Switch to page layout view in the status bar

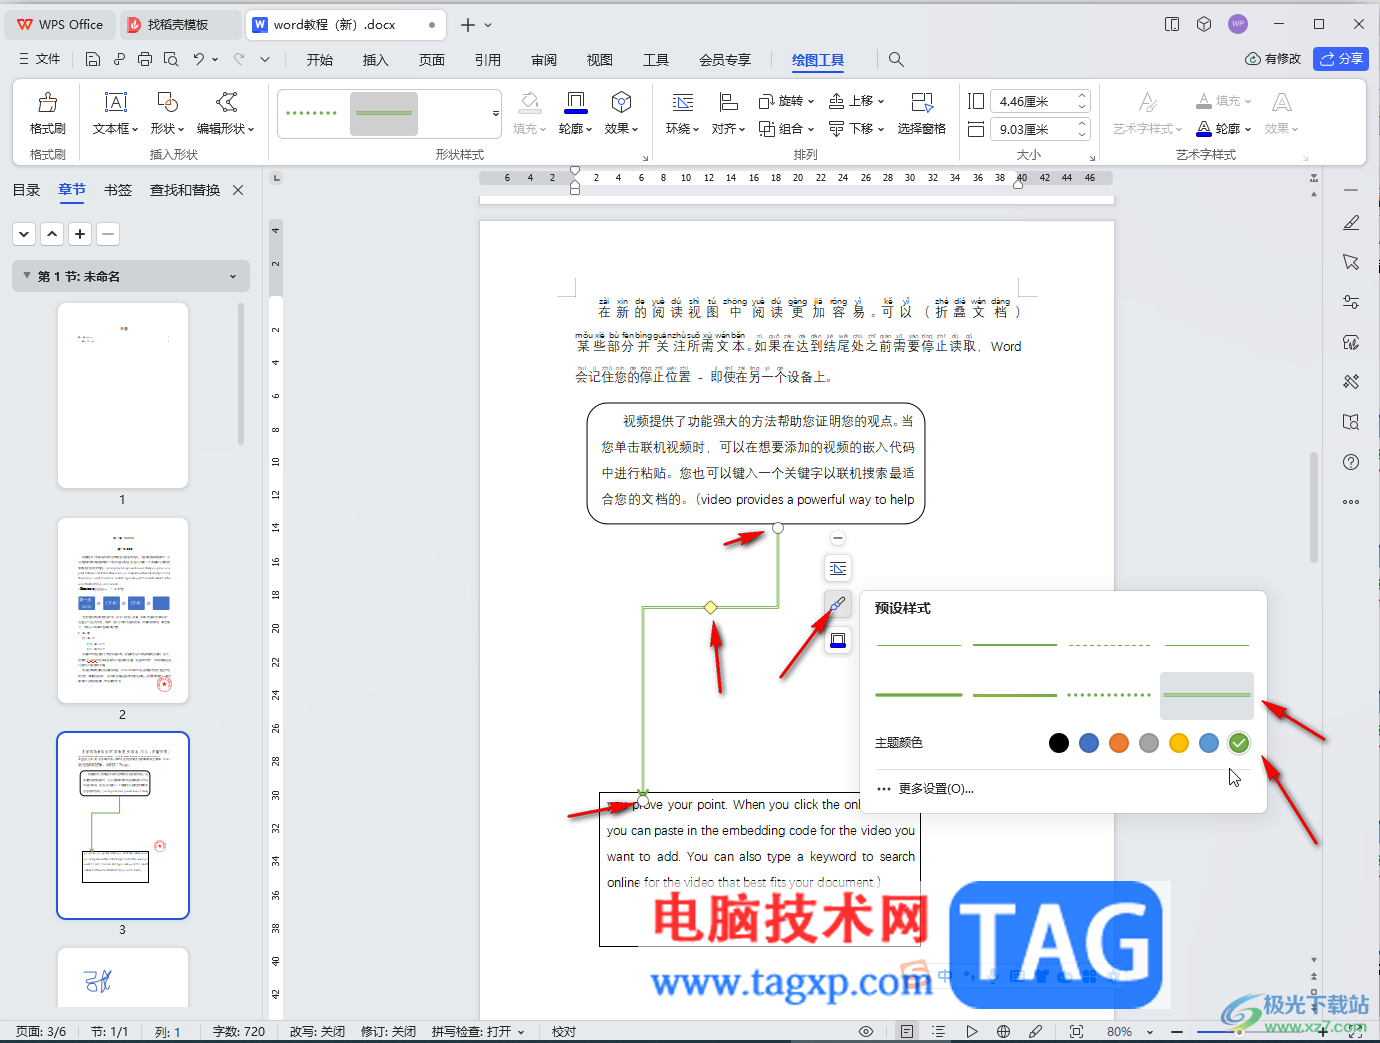[x=906, y=1031]
